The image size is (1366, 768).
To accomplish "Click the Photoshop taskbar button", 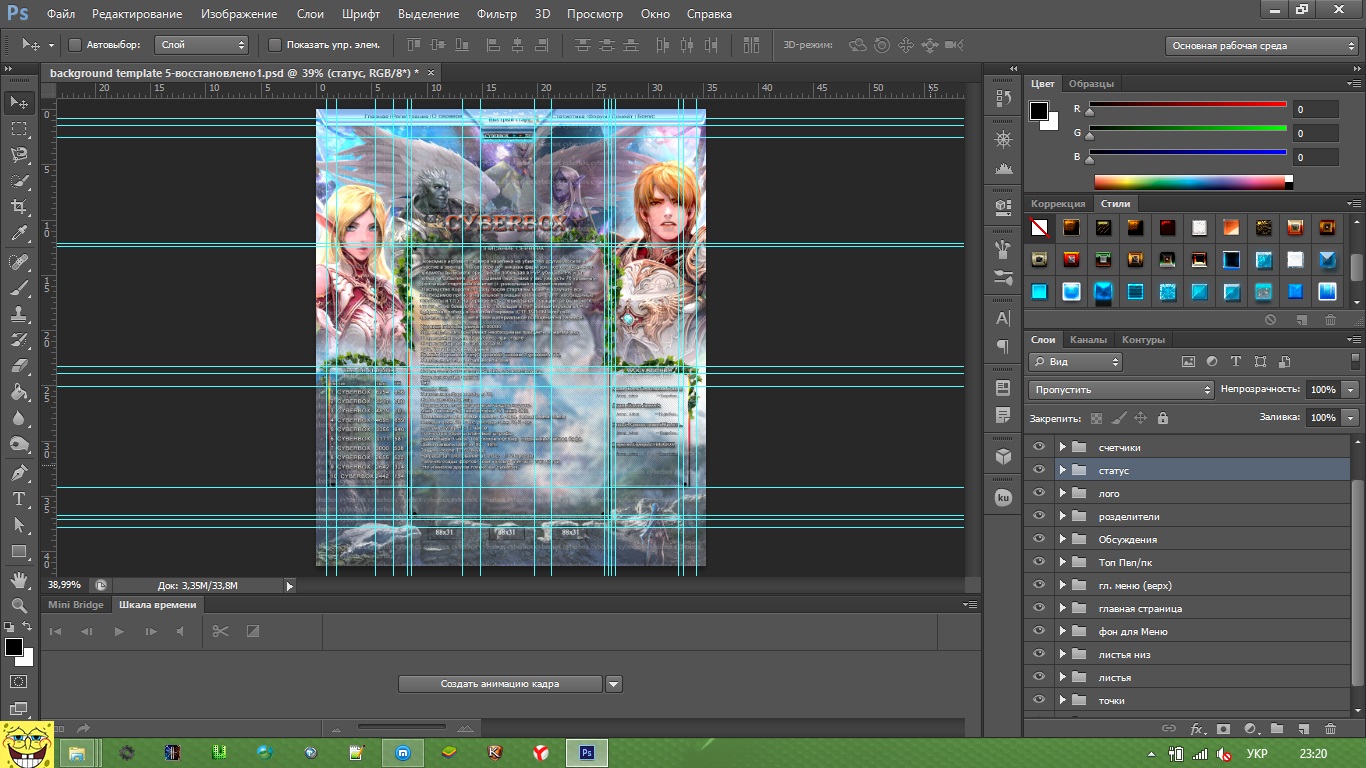I will point(588,752).
